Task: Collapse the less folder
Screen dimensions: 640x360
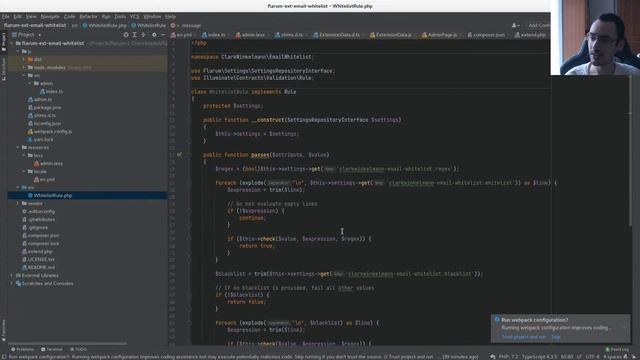Action: [24, 156]
